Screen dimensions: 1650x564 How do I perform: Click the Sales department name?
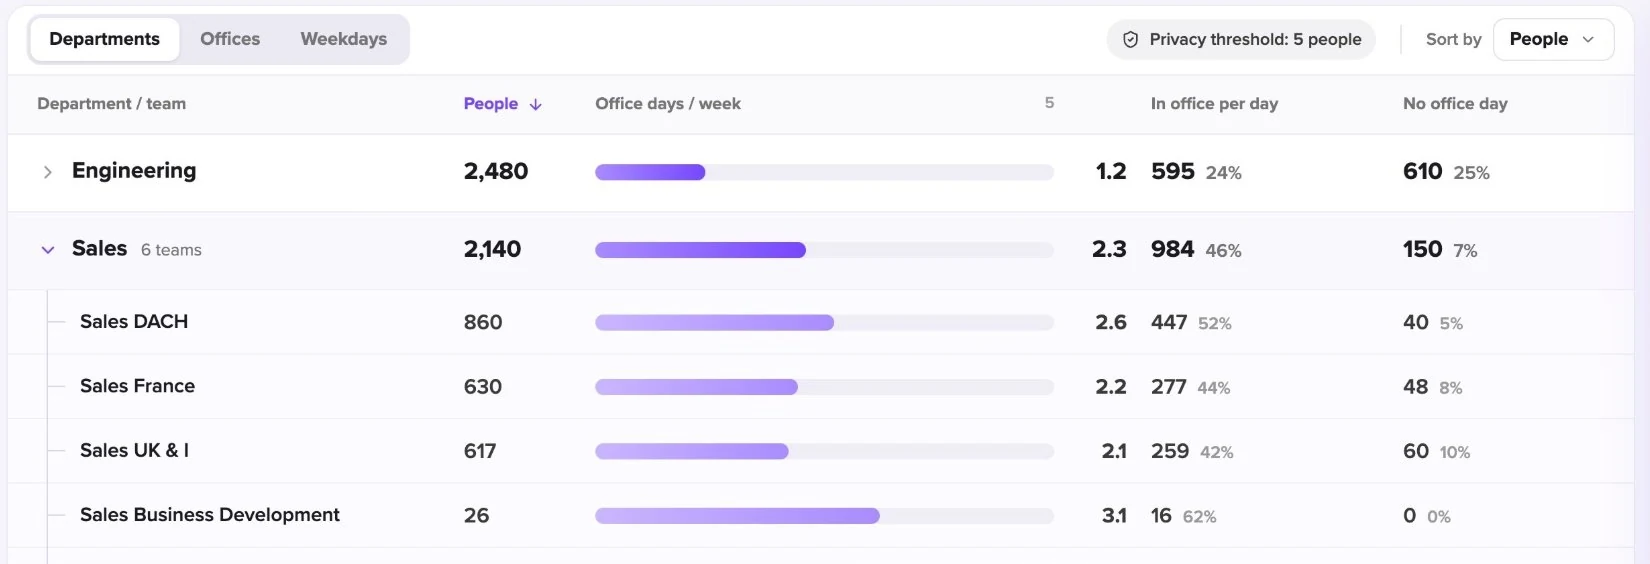[x=99, y=249]
